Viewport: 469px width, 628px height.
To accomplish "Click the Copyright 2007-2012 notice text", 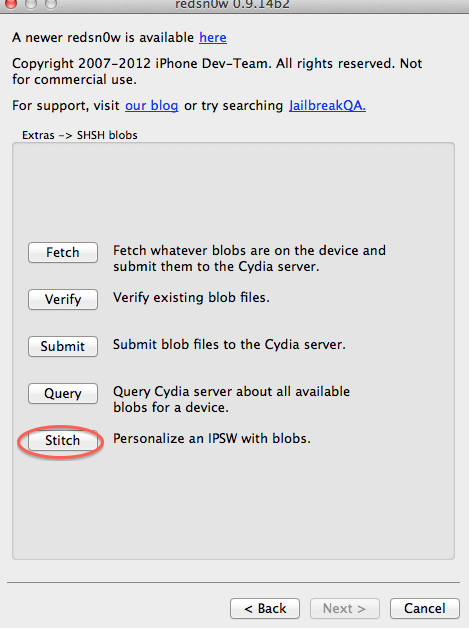I will tap(217, 71).
